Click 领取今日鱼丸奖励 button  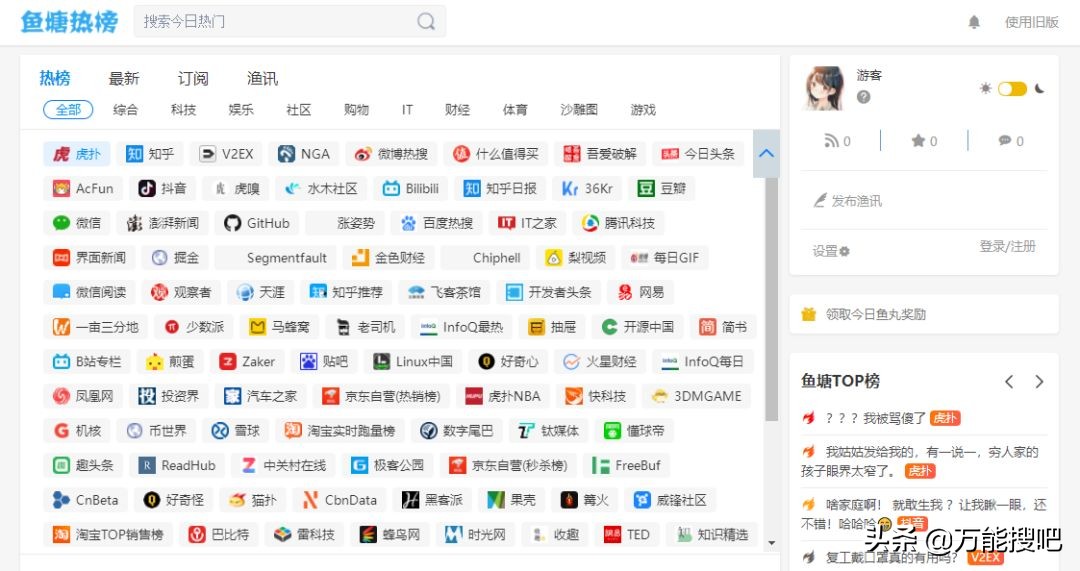click(924, 314)
